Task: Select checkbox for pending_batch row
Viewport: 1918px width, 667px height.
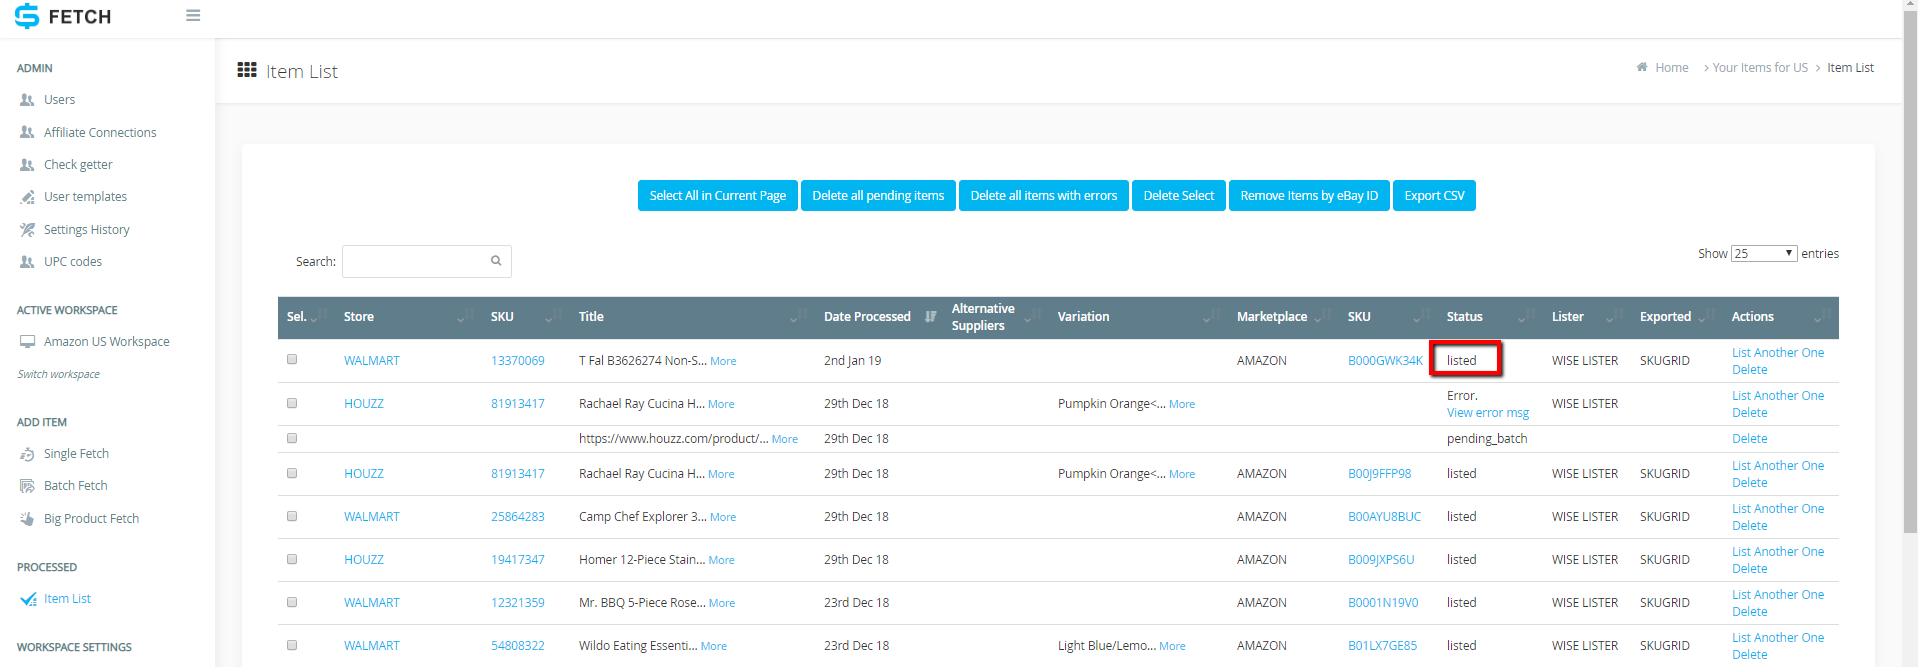Action: click(292, 438)
